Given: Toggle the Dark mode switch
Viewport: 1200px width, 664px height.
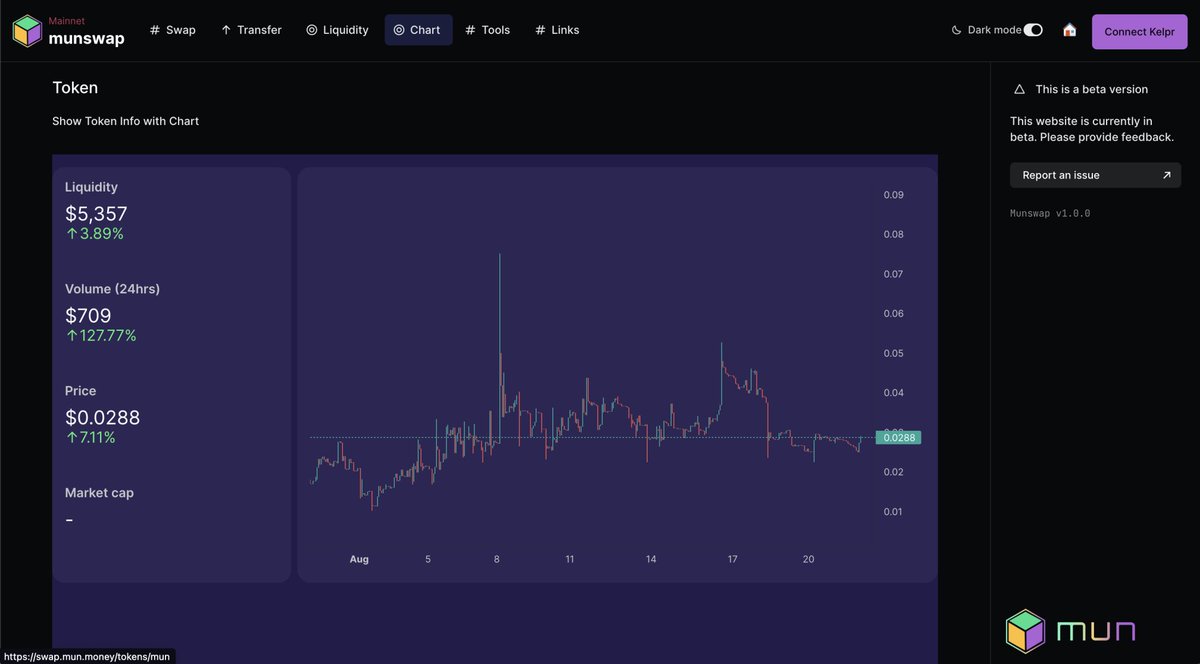Looking at the screenshot, I should click(x=1034, y=30).
